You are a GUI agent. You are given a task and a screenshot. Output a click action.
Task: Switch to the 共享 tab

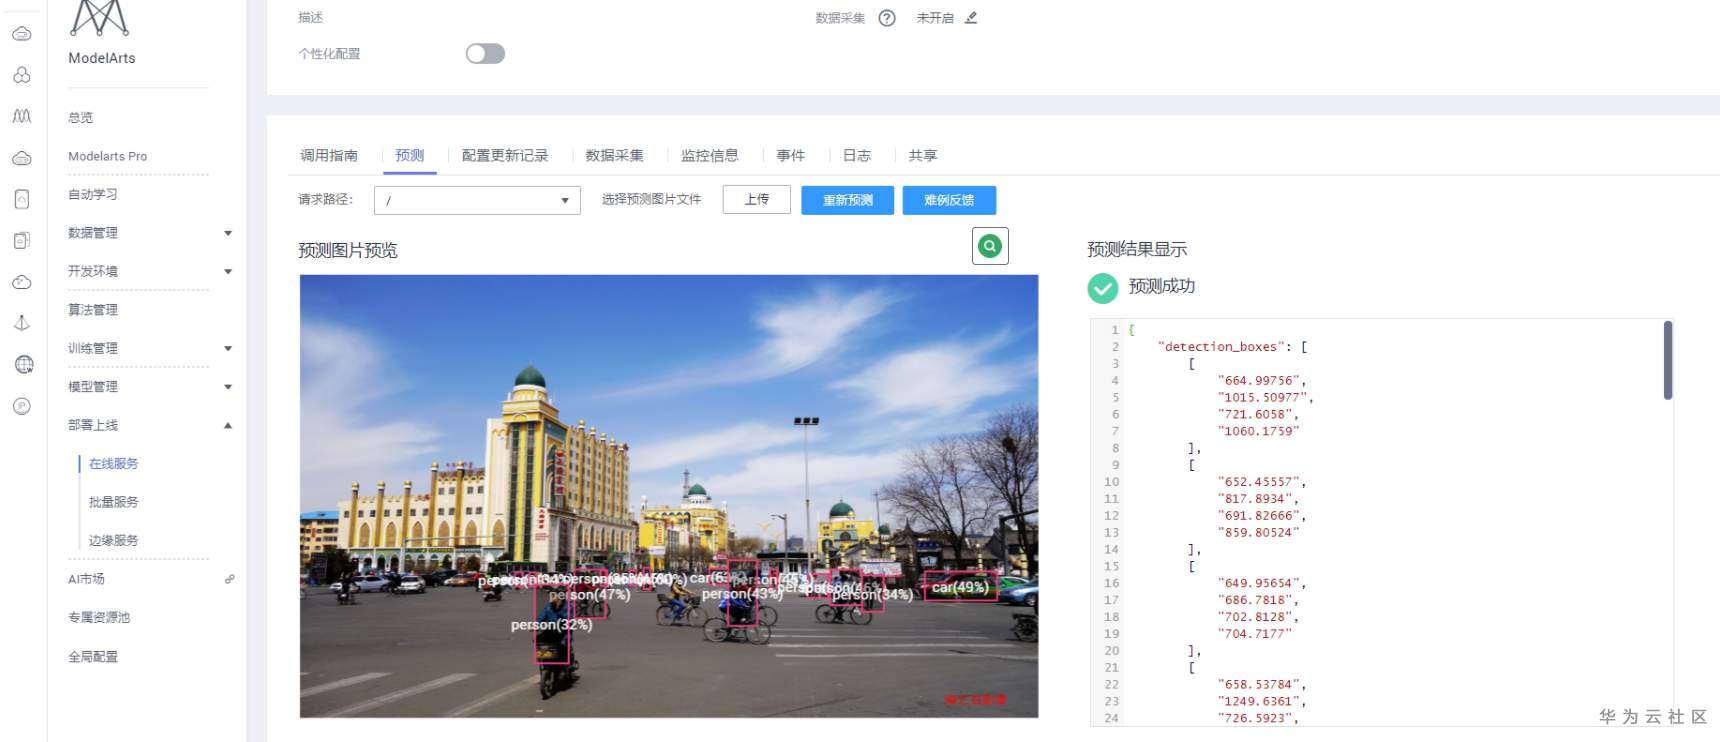point(923,155)
